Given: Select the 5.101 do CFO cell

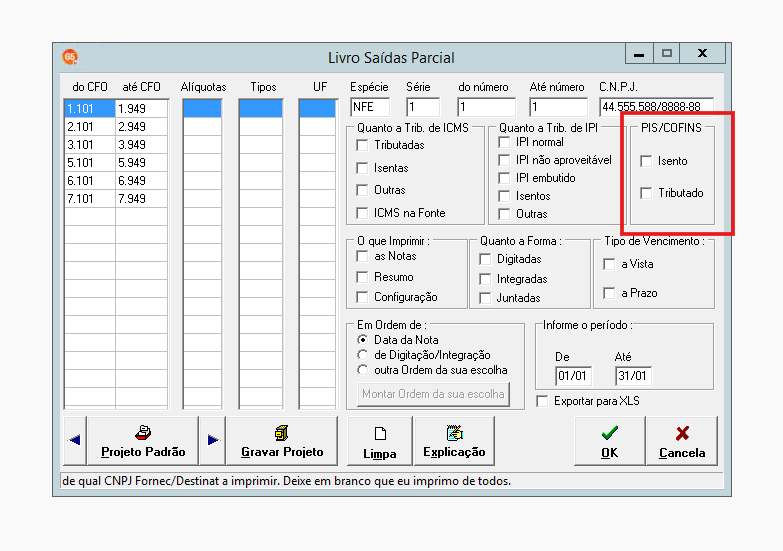Looking at the screenshot, I should pos(90,163).
